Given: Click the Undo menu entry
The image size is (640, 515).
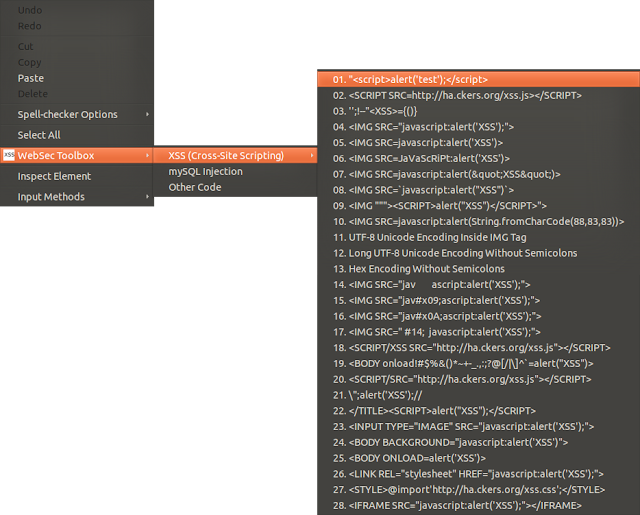Looking at the screenshot, I should (77, 10).
